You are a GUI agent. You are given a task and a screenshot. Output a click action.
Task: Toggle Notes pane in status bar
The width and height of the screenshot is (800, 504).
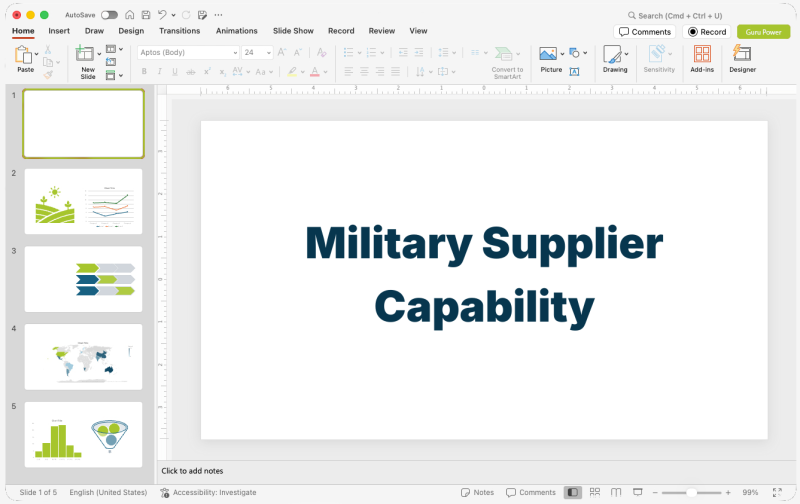[x=477, y=492]
